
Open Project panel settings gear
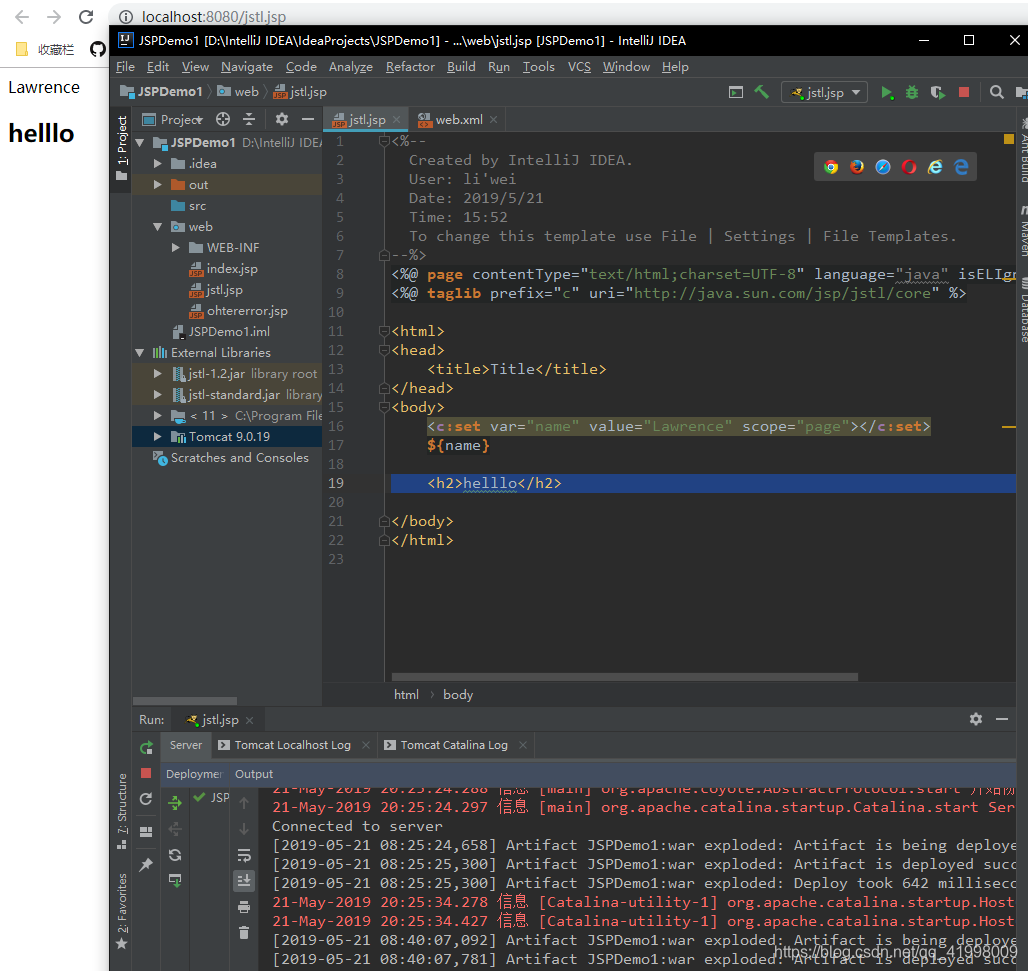pyautogui.click(x=282, y=119)
